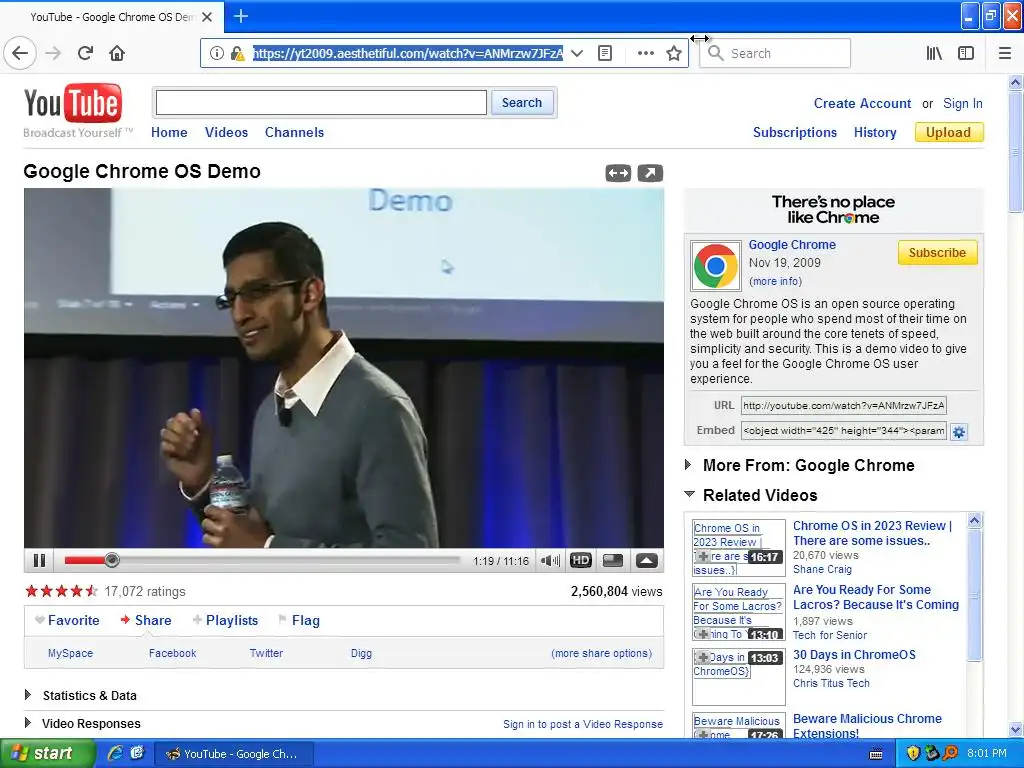Flag this video
The width and height of the screenshot is (1024, 768).
tap(299, 620)
